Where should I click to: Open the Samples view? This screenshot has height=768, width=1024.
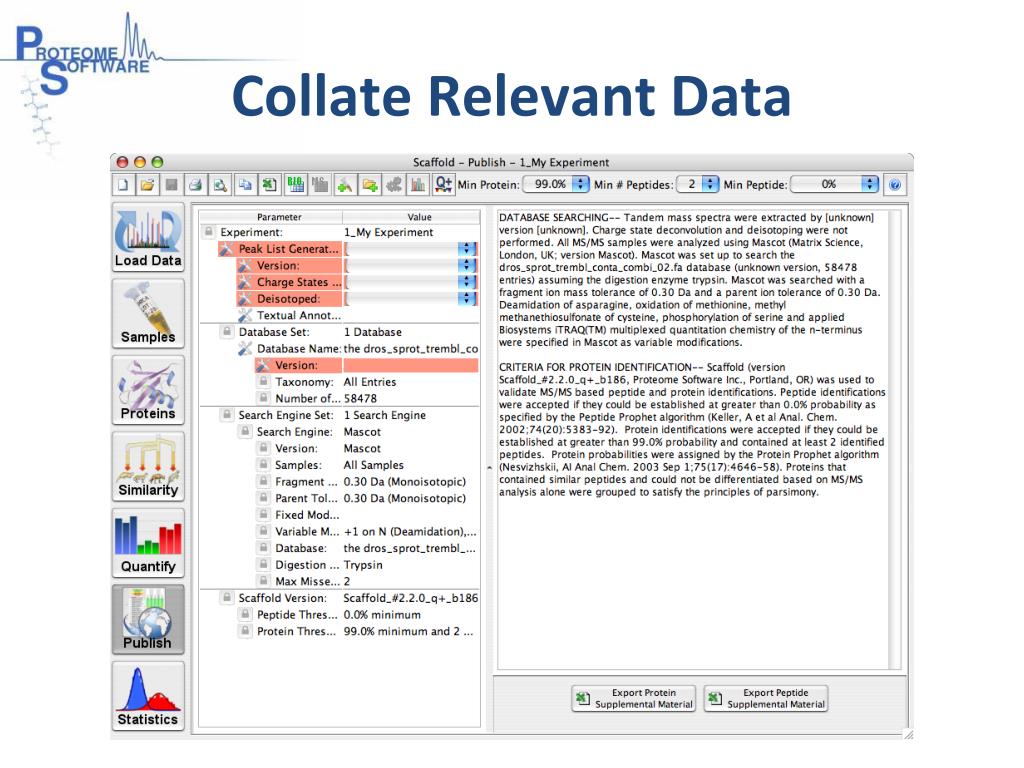tap(148, 314)
